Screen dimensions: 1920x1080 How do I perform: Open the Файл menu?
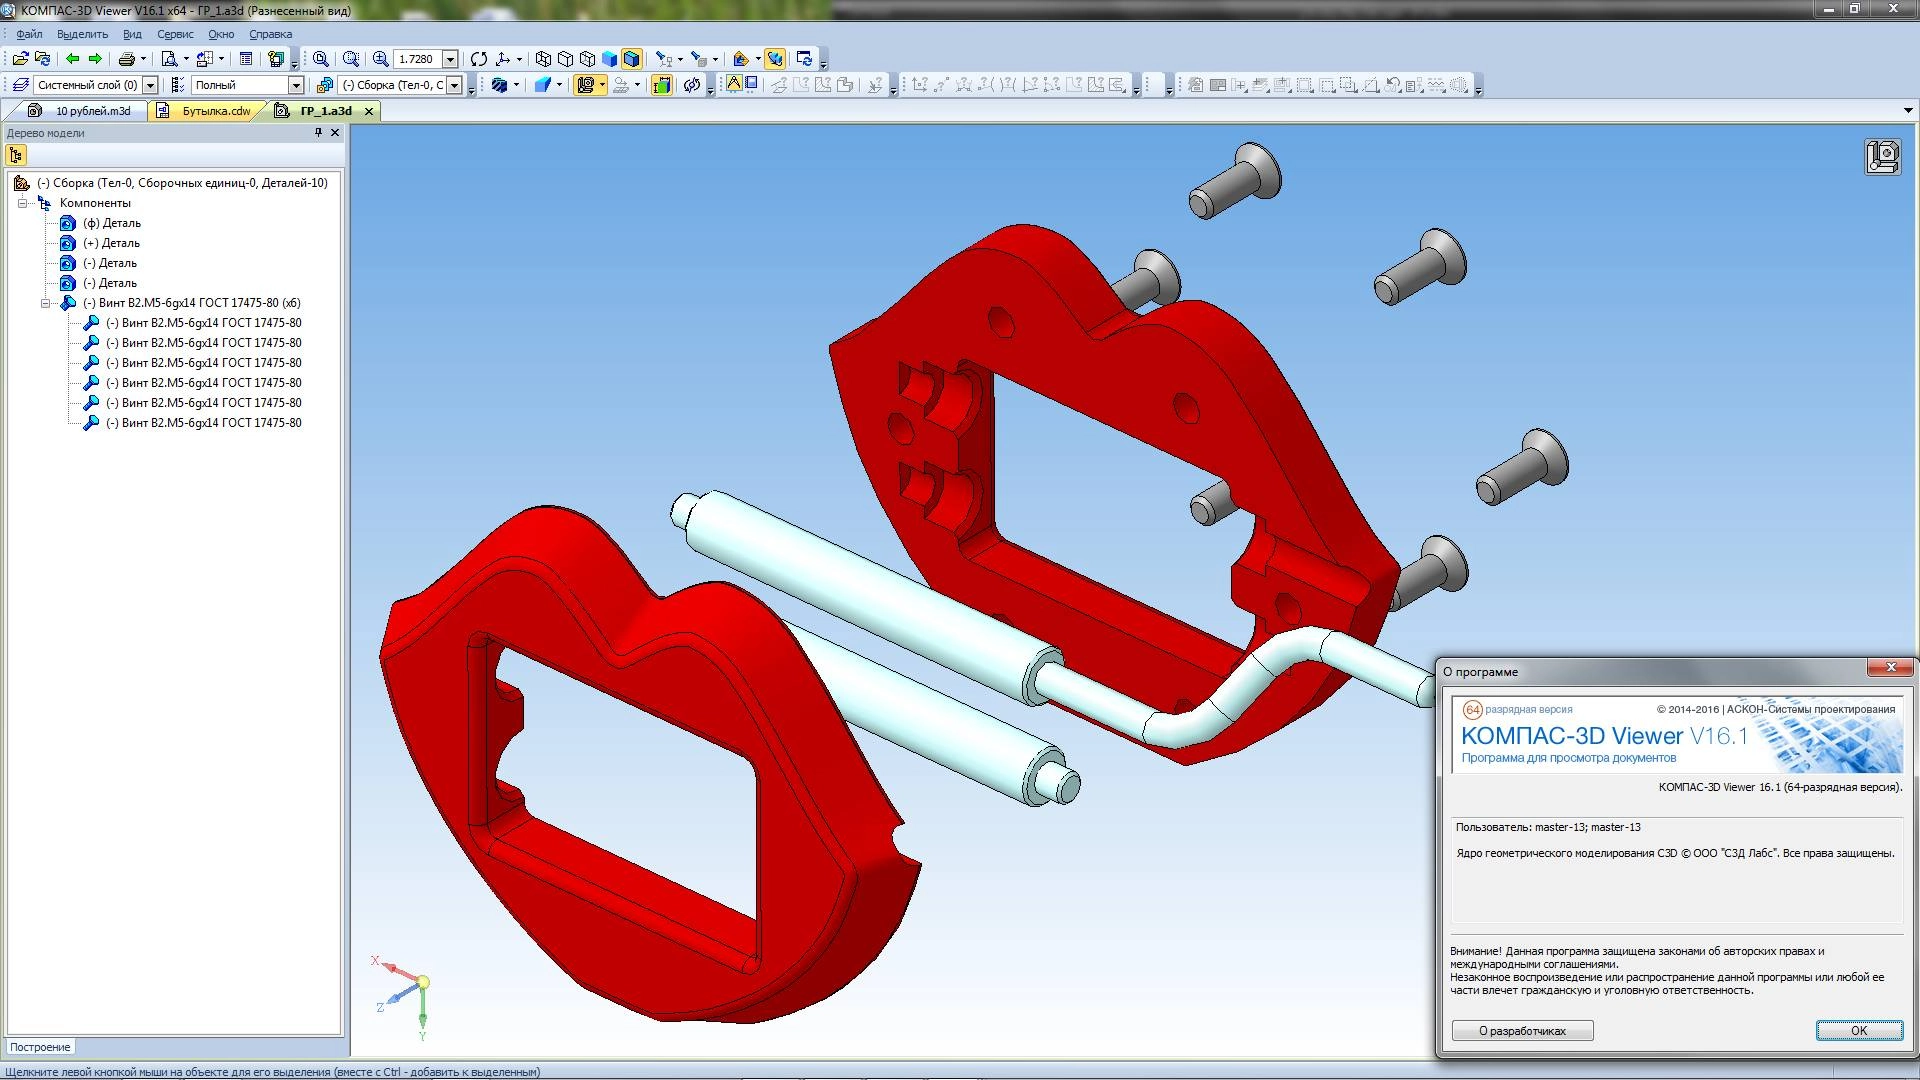[29, 34]
